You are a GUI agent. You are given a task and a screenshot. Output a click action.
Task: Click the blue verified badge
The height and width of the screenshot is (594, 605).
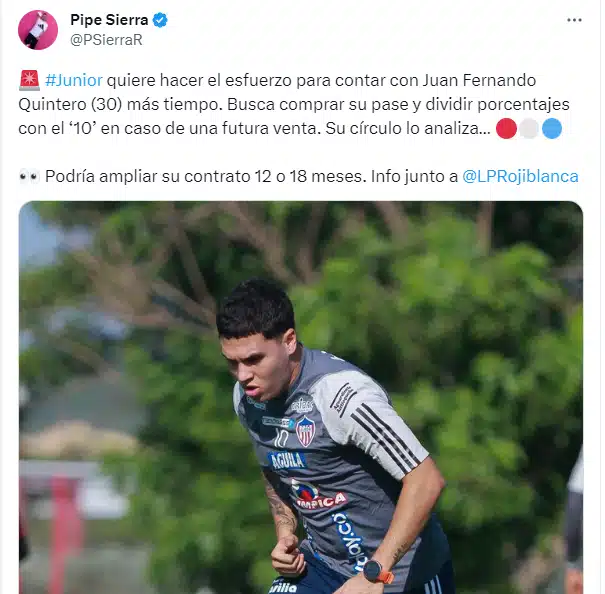point(160,20)
